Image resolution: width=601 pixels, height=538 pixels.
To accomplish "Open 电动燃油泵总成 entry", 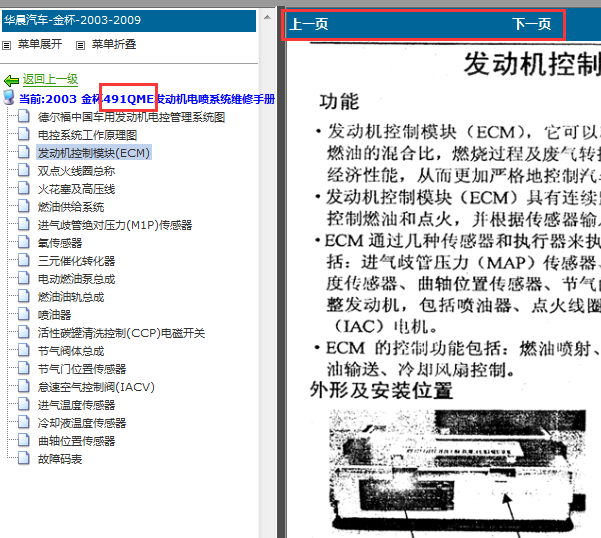I will point(76,279).
